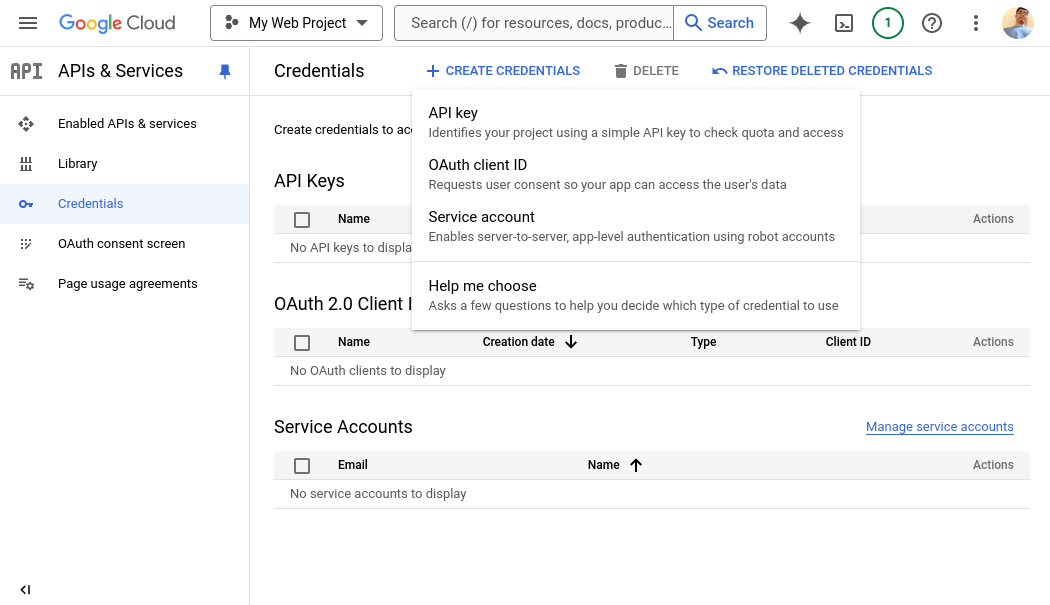This screenshot has width=1050, height=605.
Task: Click the OAuth consent screen dots icon
Action: pos(26,244)
